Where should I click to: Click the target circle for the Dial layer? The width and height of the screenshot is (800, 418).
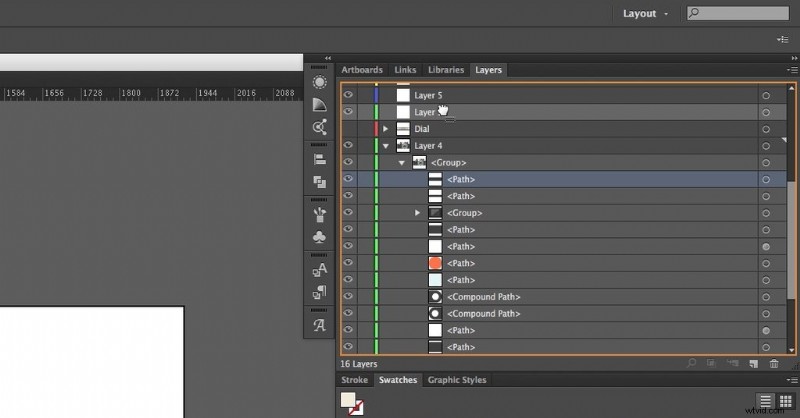766,129
